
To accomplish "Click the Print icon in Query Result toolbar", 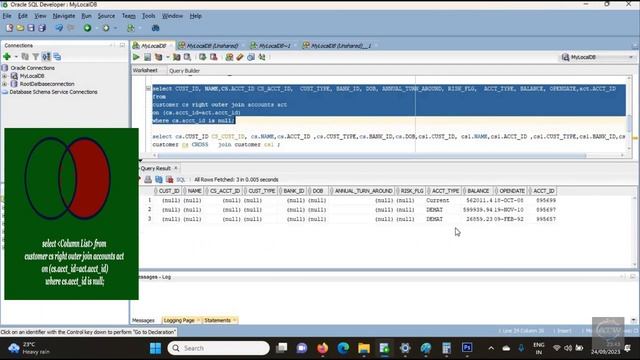I will tap(148, 180).
